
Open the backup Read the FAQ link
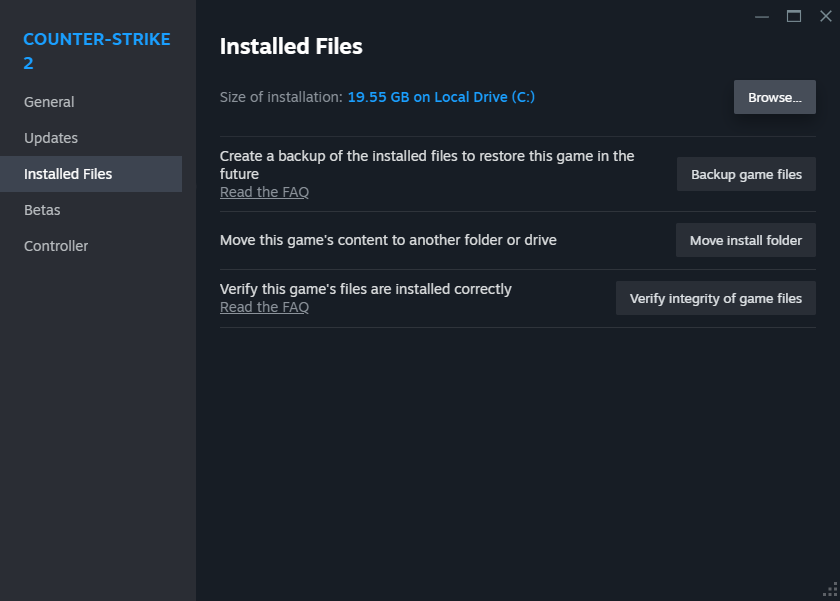264,191
